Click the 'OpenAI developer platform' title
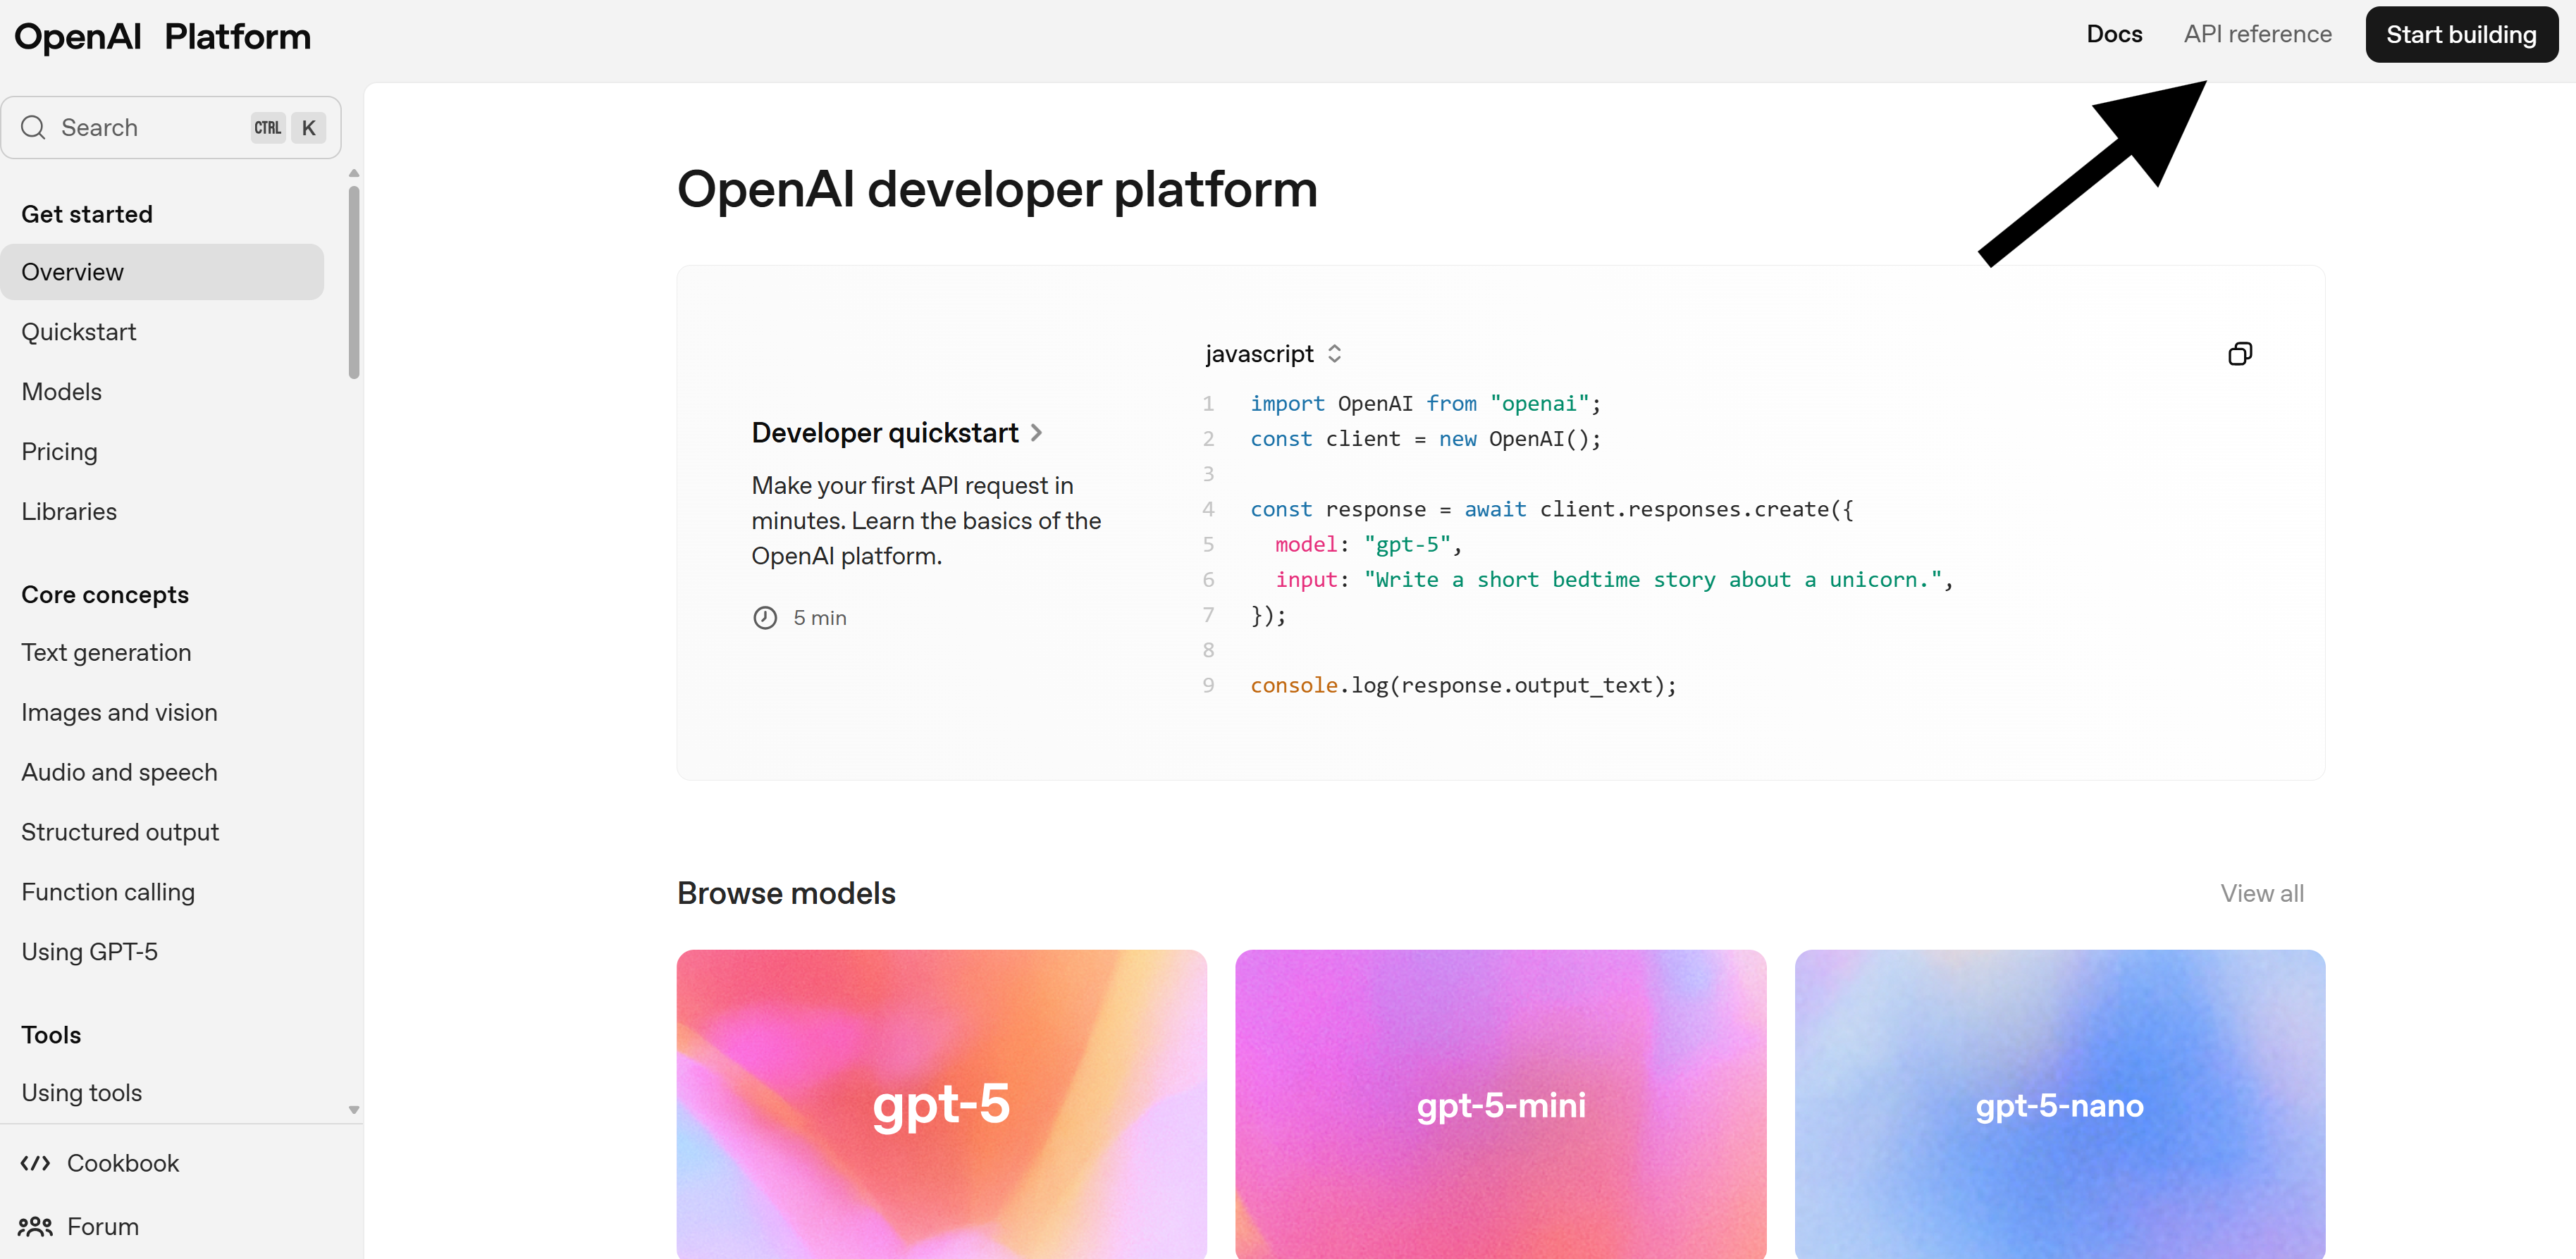2576x1259 pixels. pos(997,190)
